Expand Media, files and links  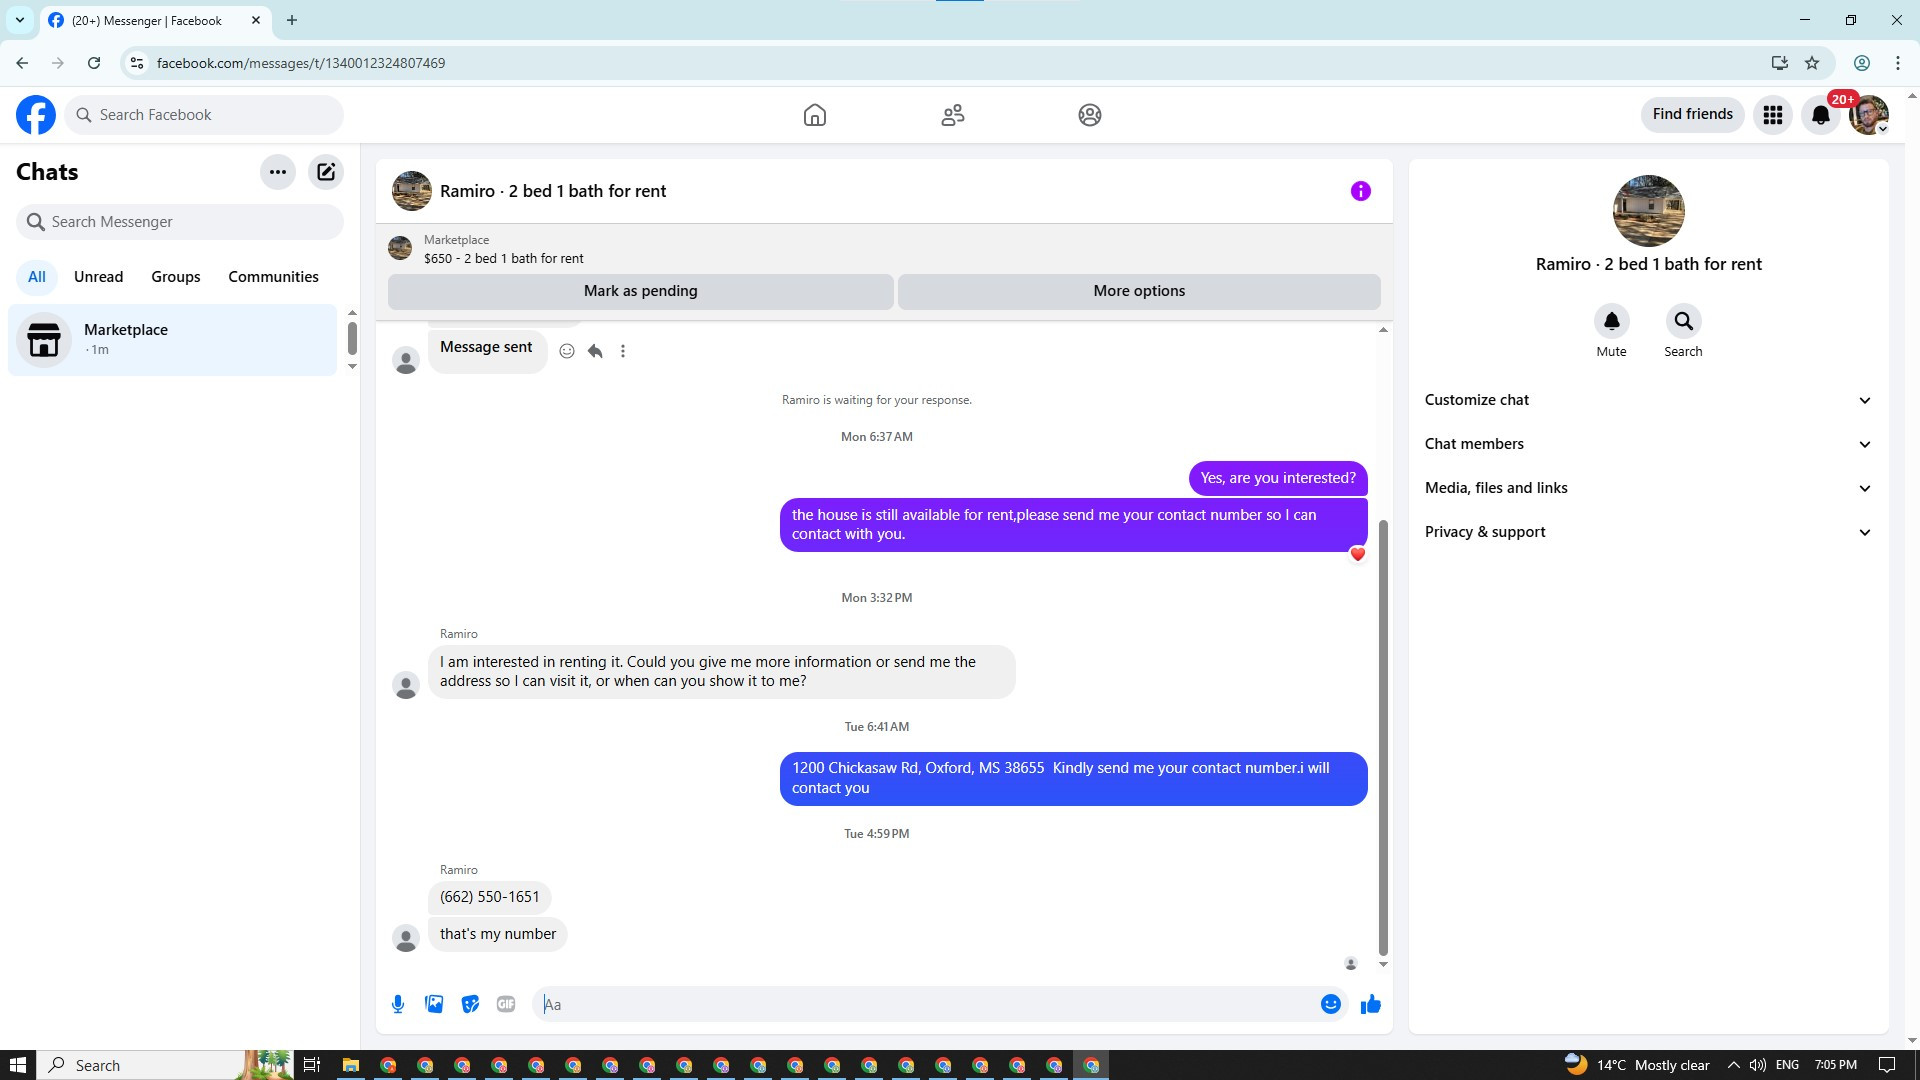click(1648, 488)
